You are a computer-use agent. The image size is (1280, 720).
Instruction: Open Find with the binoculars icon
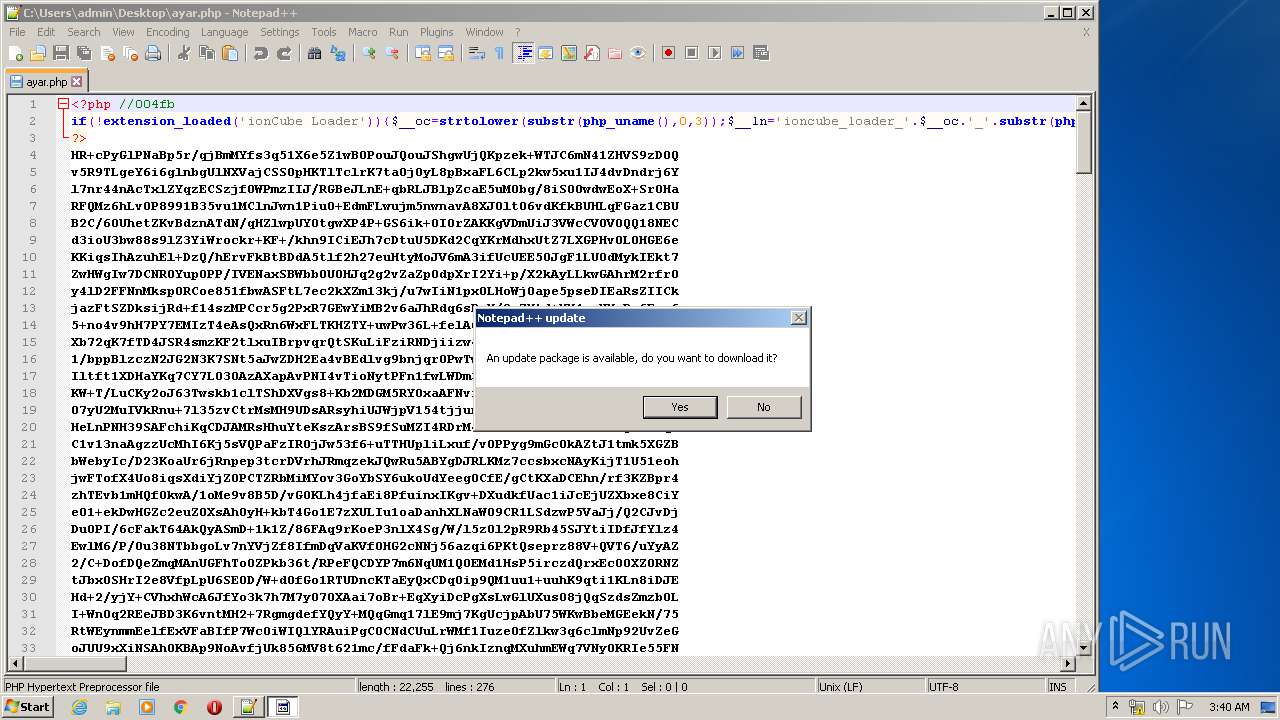pos(314,53)
